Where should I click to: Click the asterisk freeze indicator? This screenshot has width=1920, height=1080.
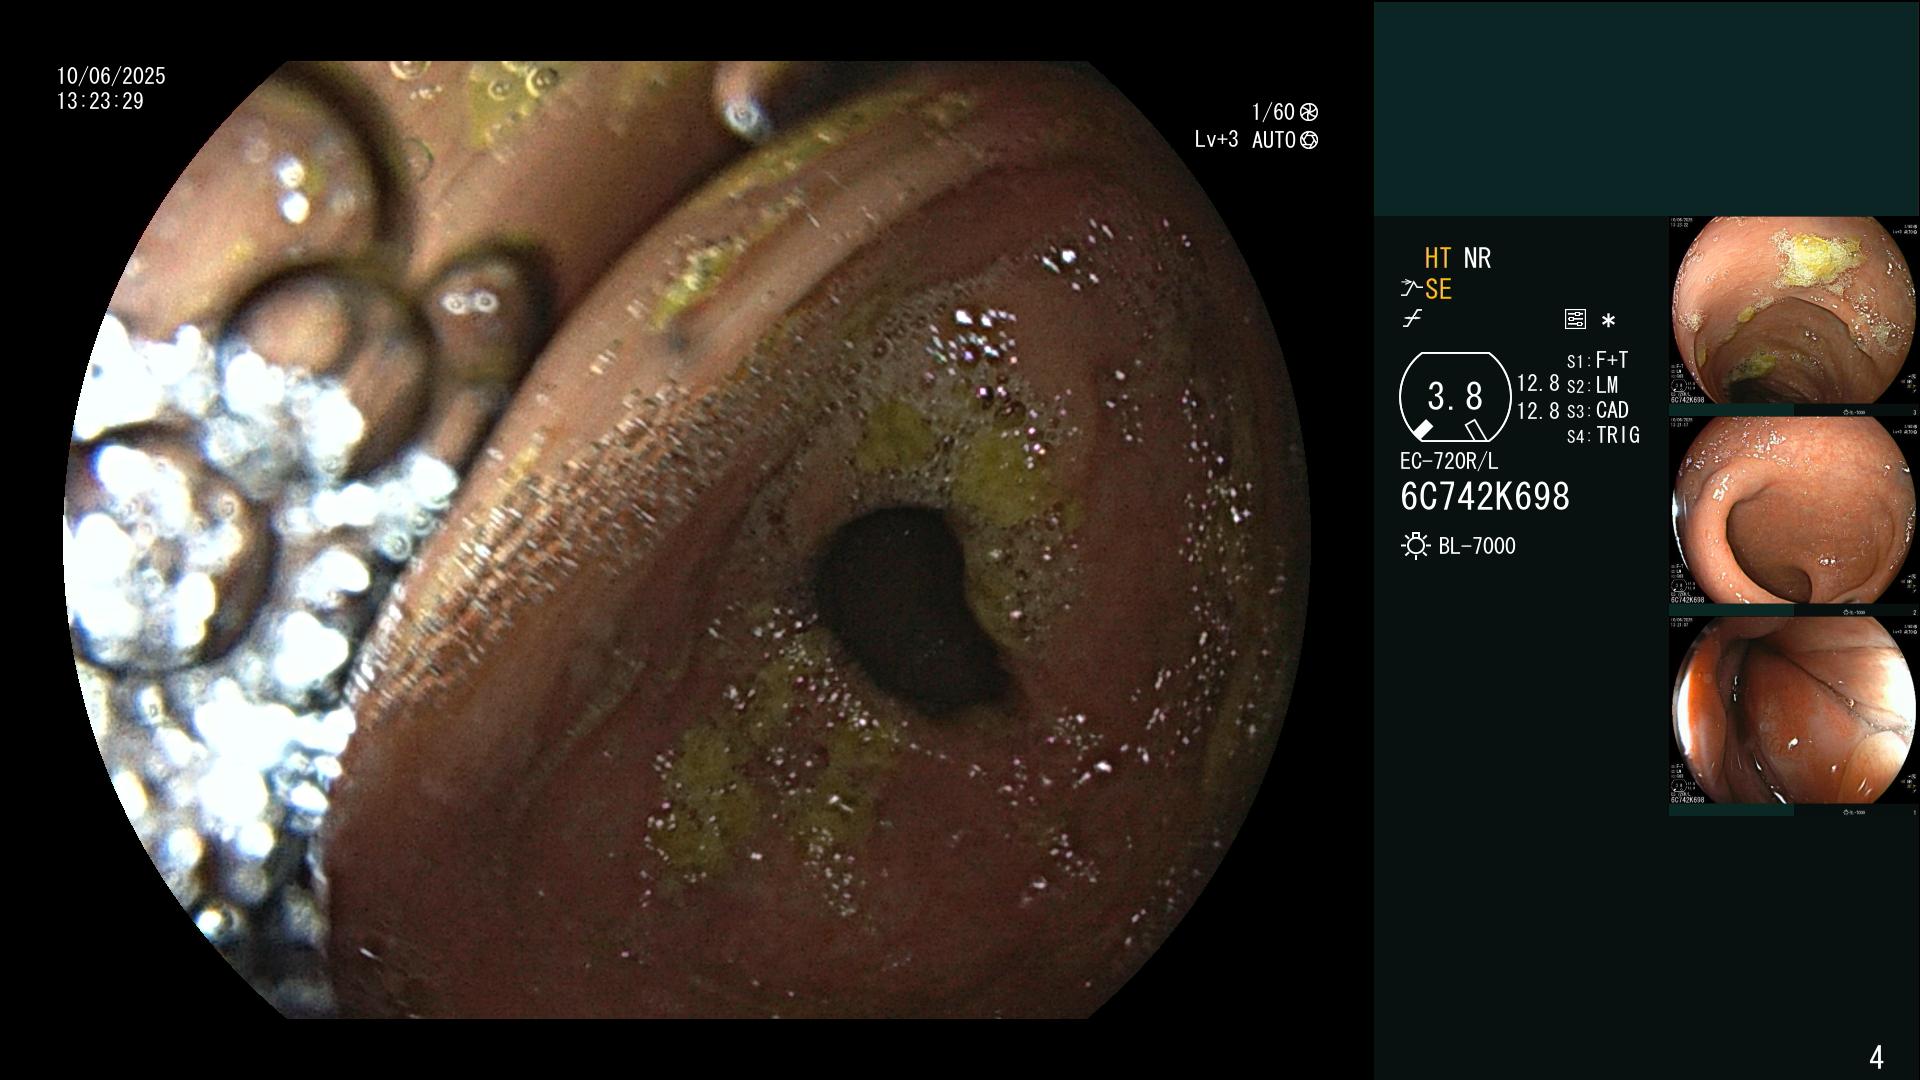pyautogui.click(x=1608, y=321)
